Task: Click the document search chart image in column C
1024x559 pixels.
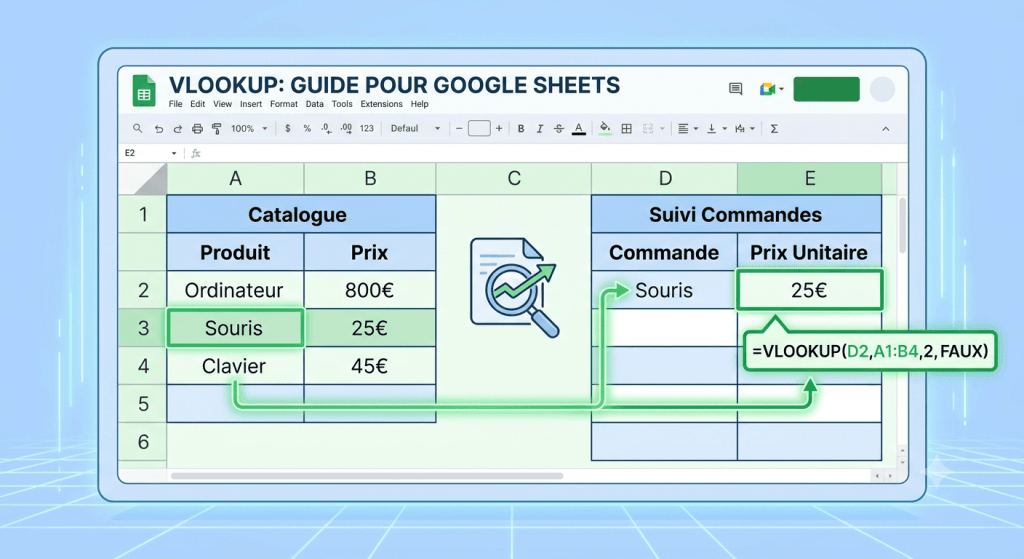Action: pyautogui.click(x=514, y=287)
